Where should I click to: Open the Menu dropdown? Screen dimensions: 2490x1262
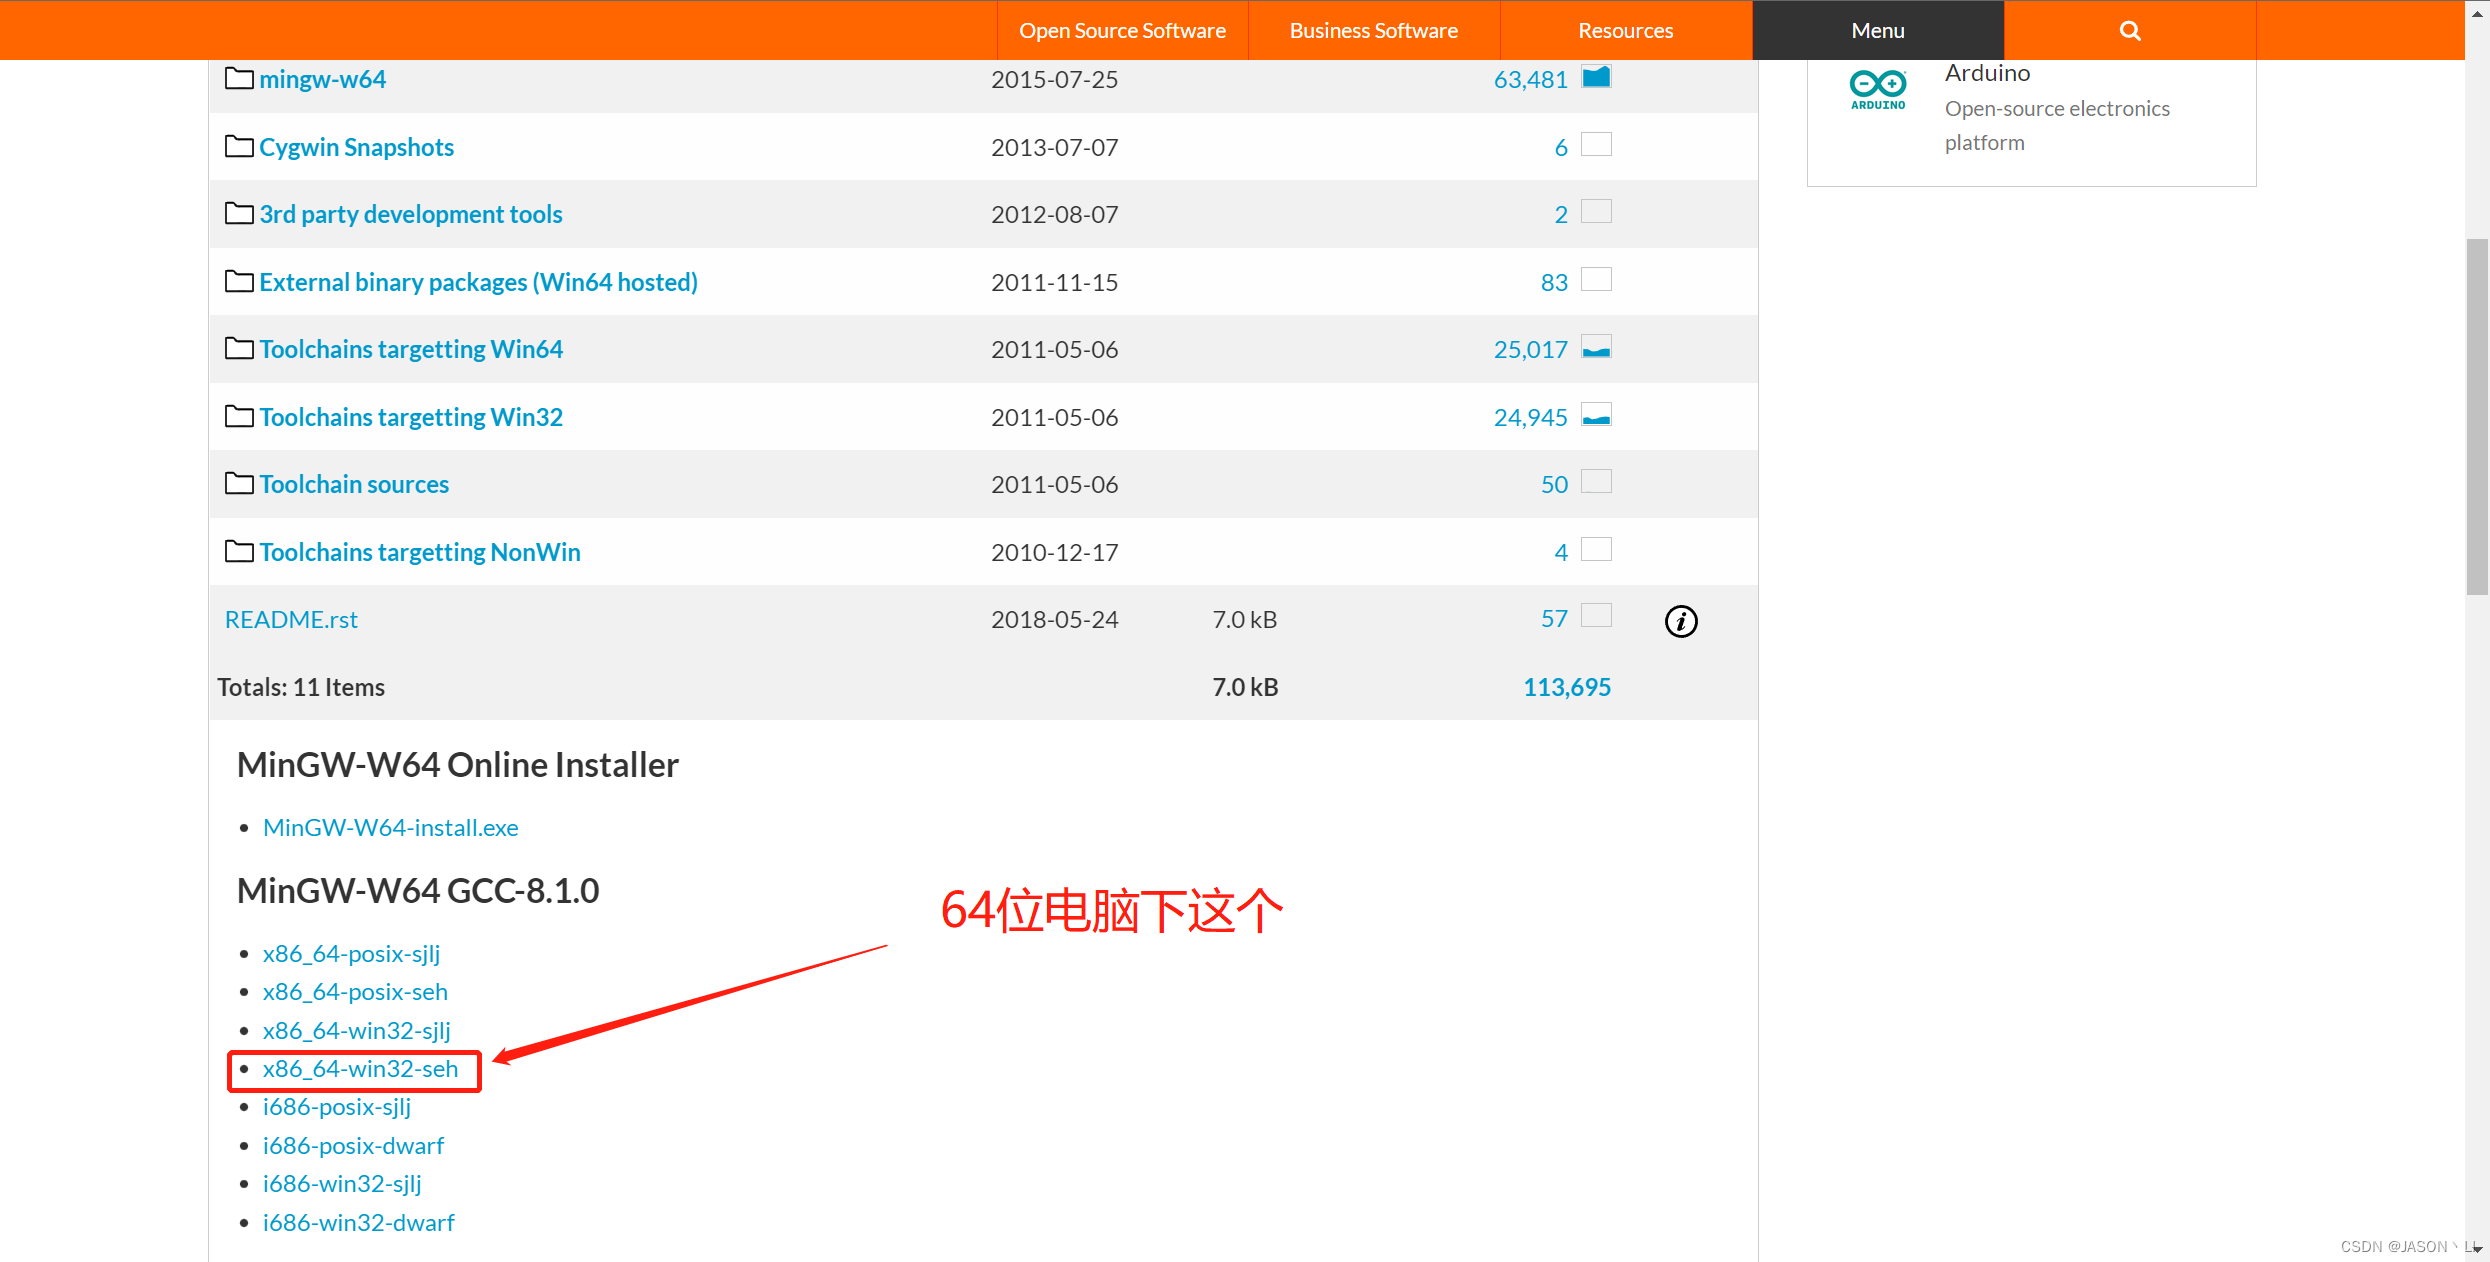tap(1877, 30)
